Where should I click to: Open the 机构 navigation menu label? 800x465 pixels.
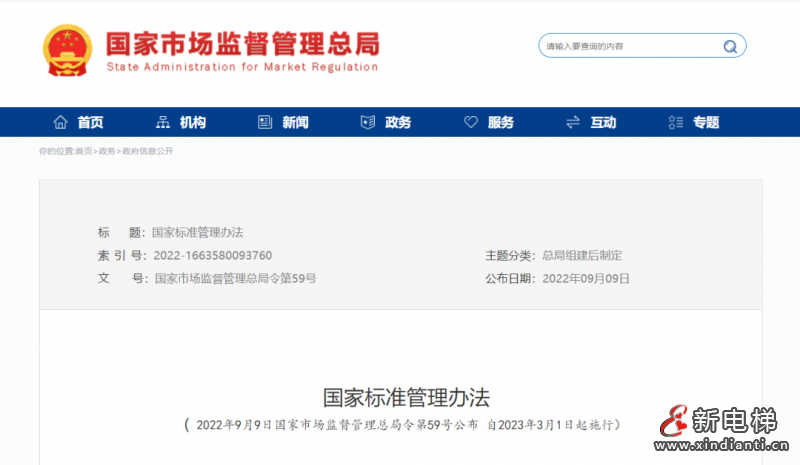(193, 122)
